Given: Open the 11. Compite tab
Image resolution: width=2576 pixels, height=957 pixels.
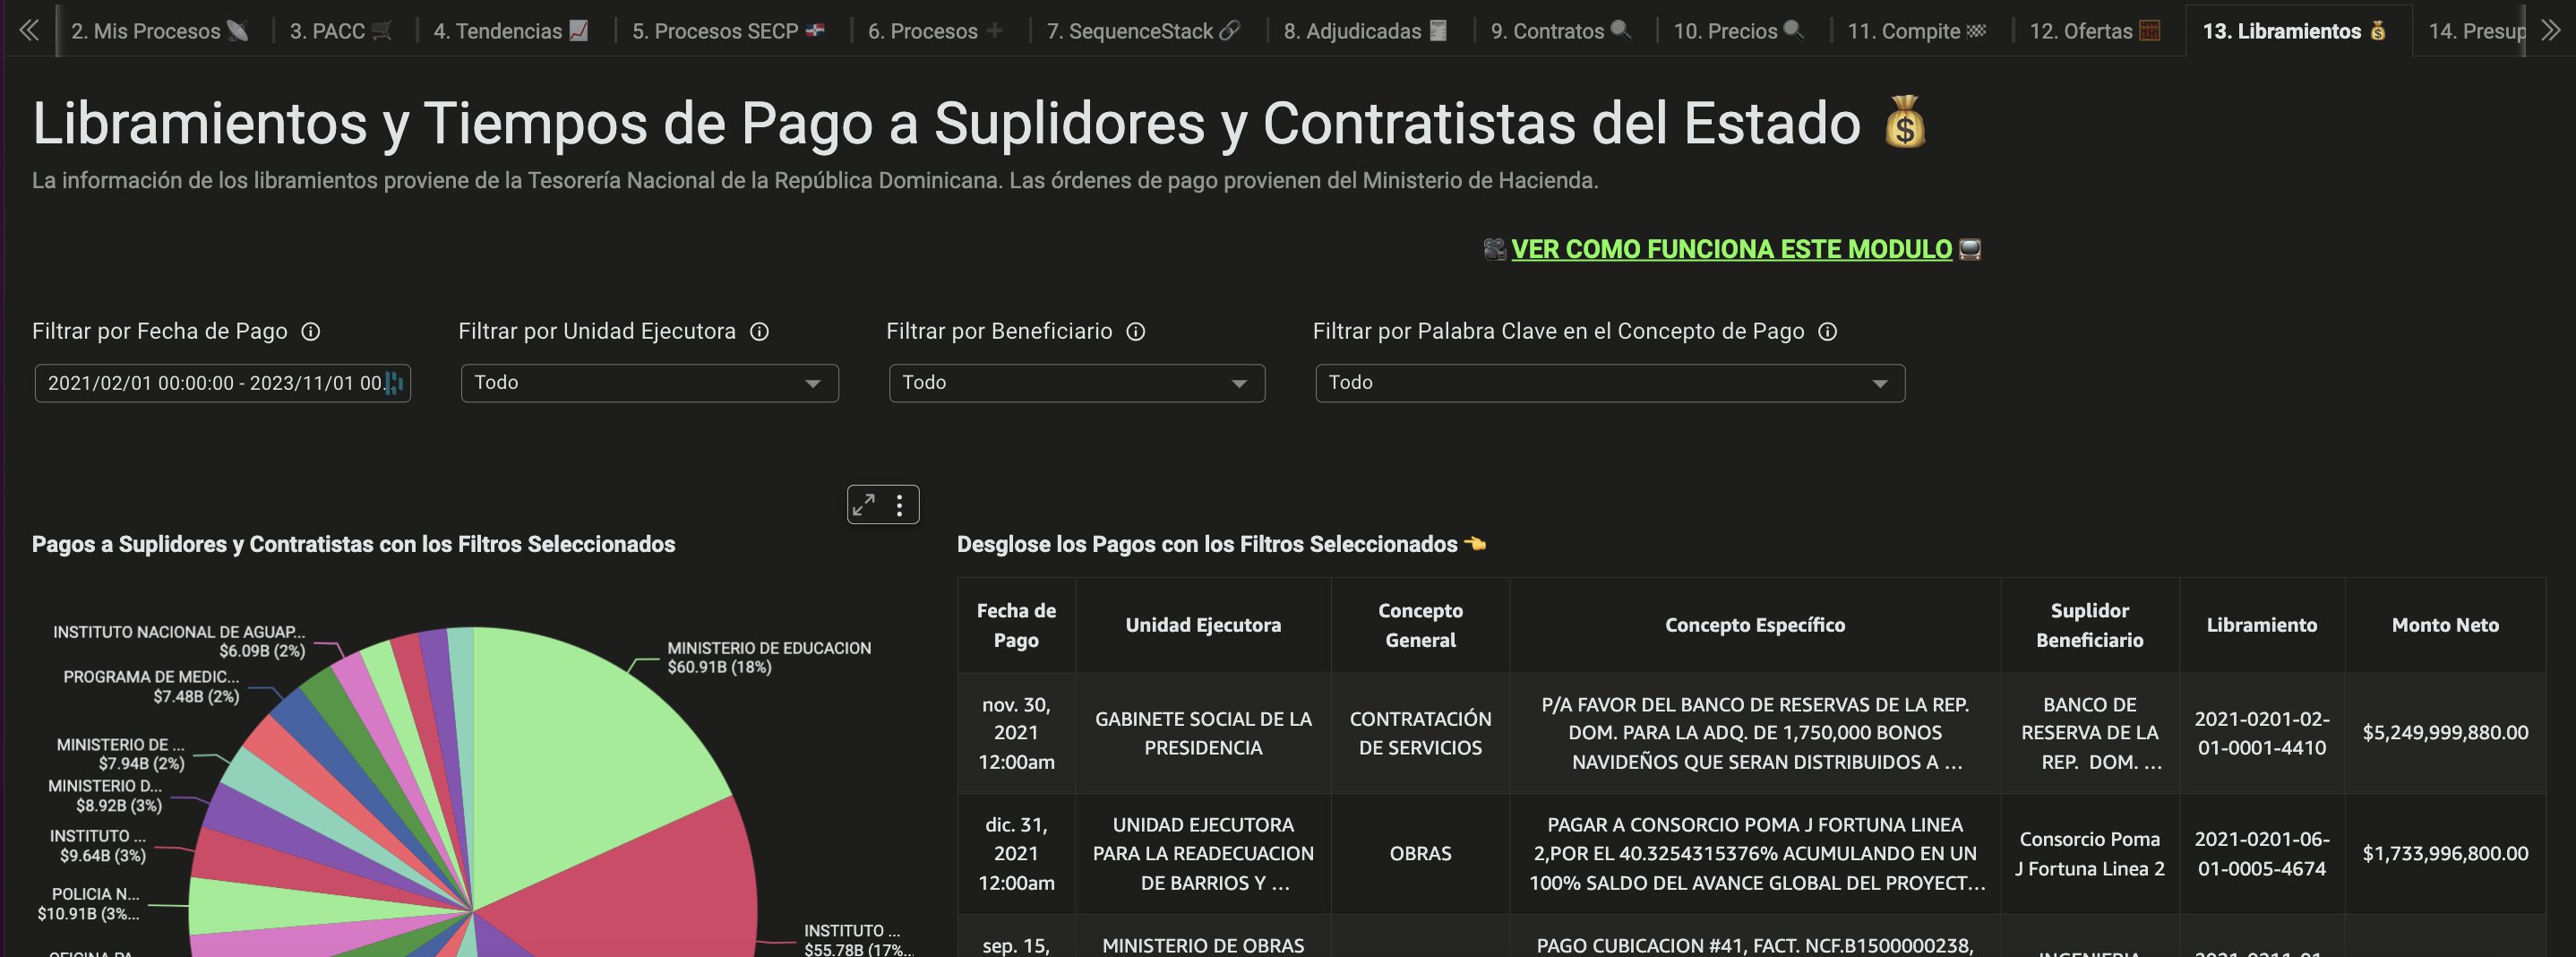Looking at the screenshot, I should (1916, 31).
